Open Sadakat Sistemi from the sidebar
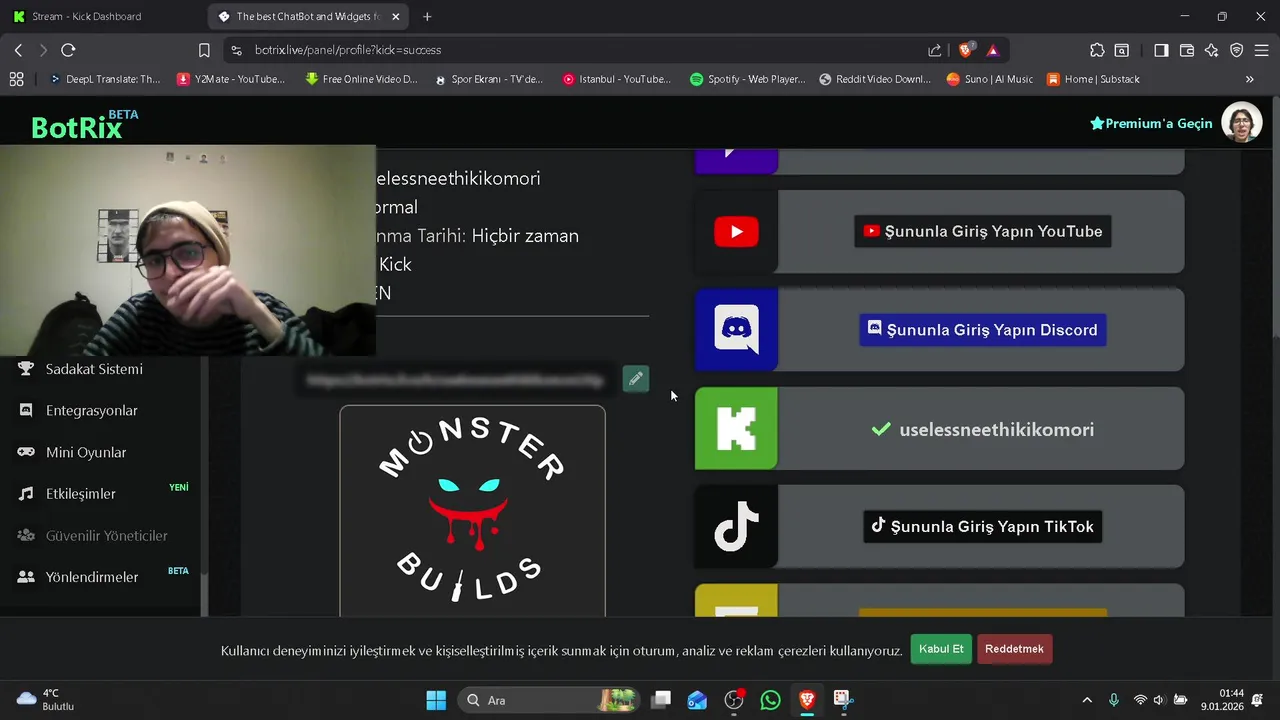This screenshot has height=720, width=1280. (94, 369)
